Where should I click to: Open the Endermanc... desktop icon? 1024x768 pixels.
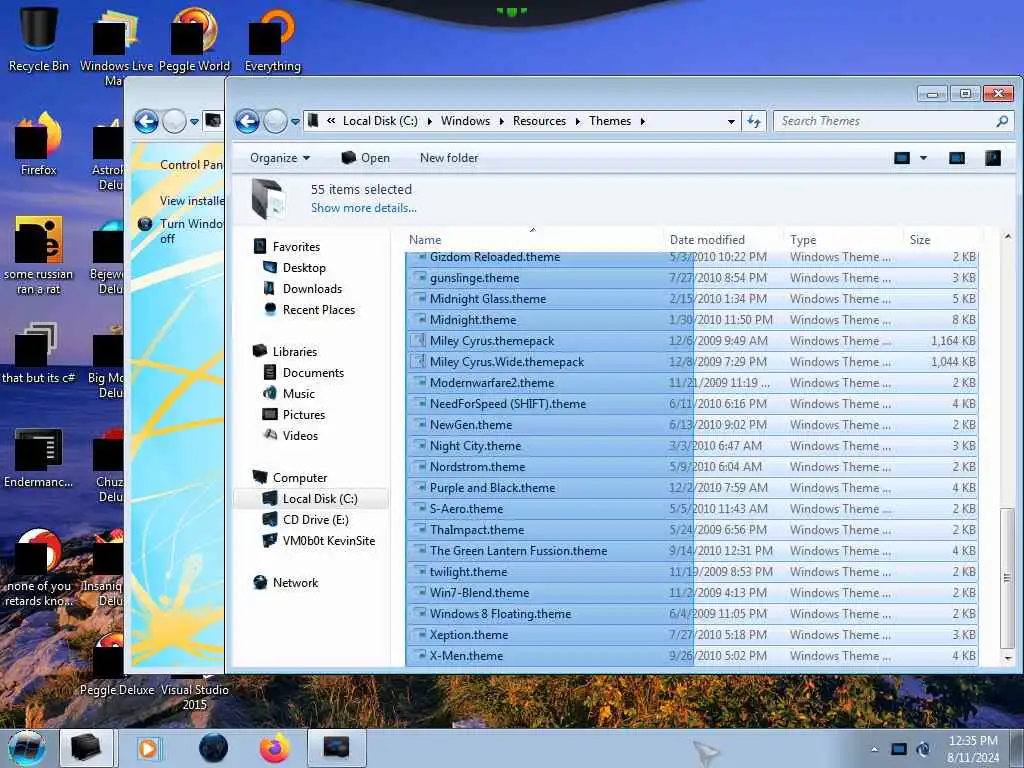click(39, 457)
